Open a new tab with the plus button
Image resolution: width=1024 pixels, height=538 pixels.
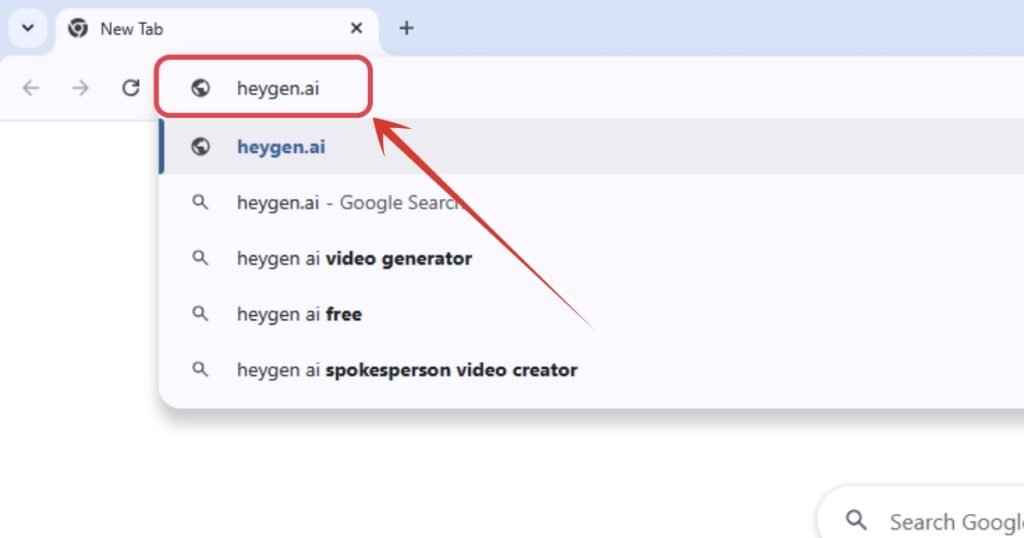[406, 28]
